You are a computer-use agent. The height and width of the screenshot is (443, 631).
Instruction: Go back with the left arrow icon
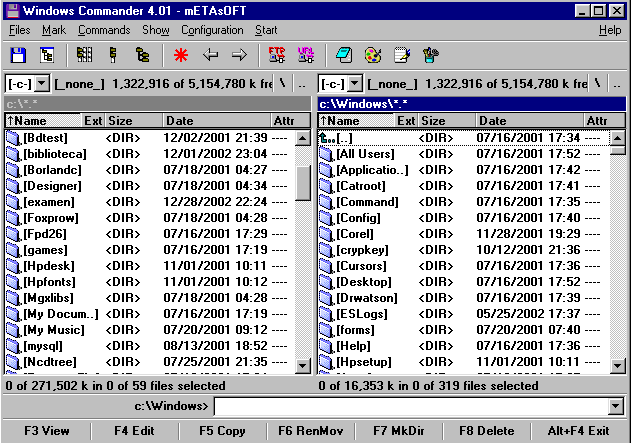210,55
